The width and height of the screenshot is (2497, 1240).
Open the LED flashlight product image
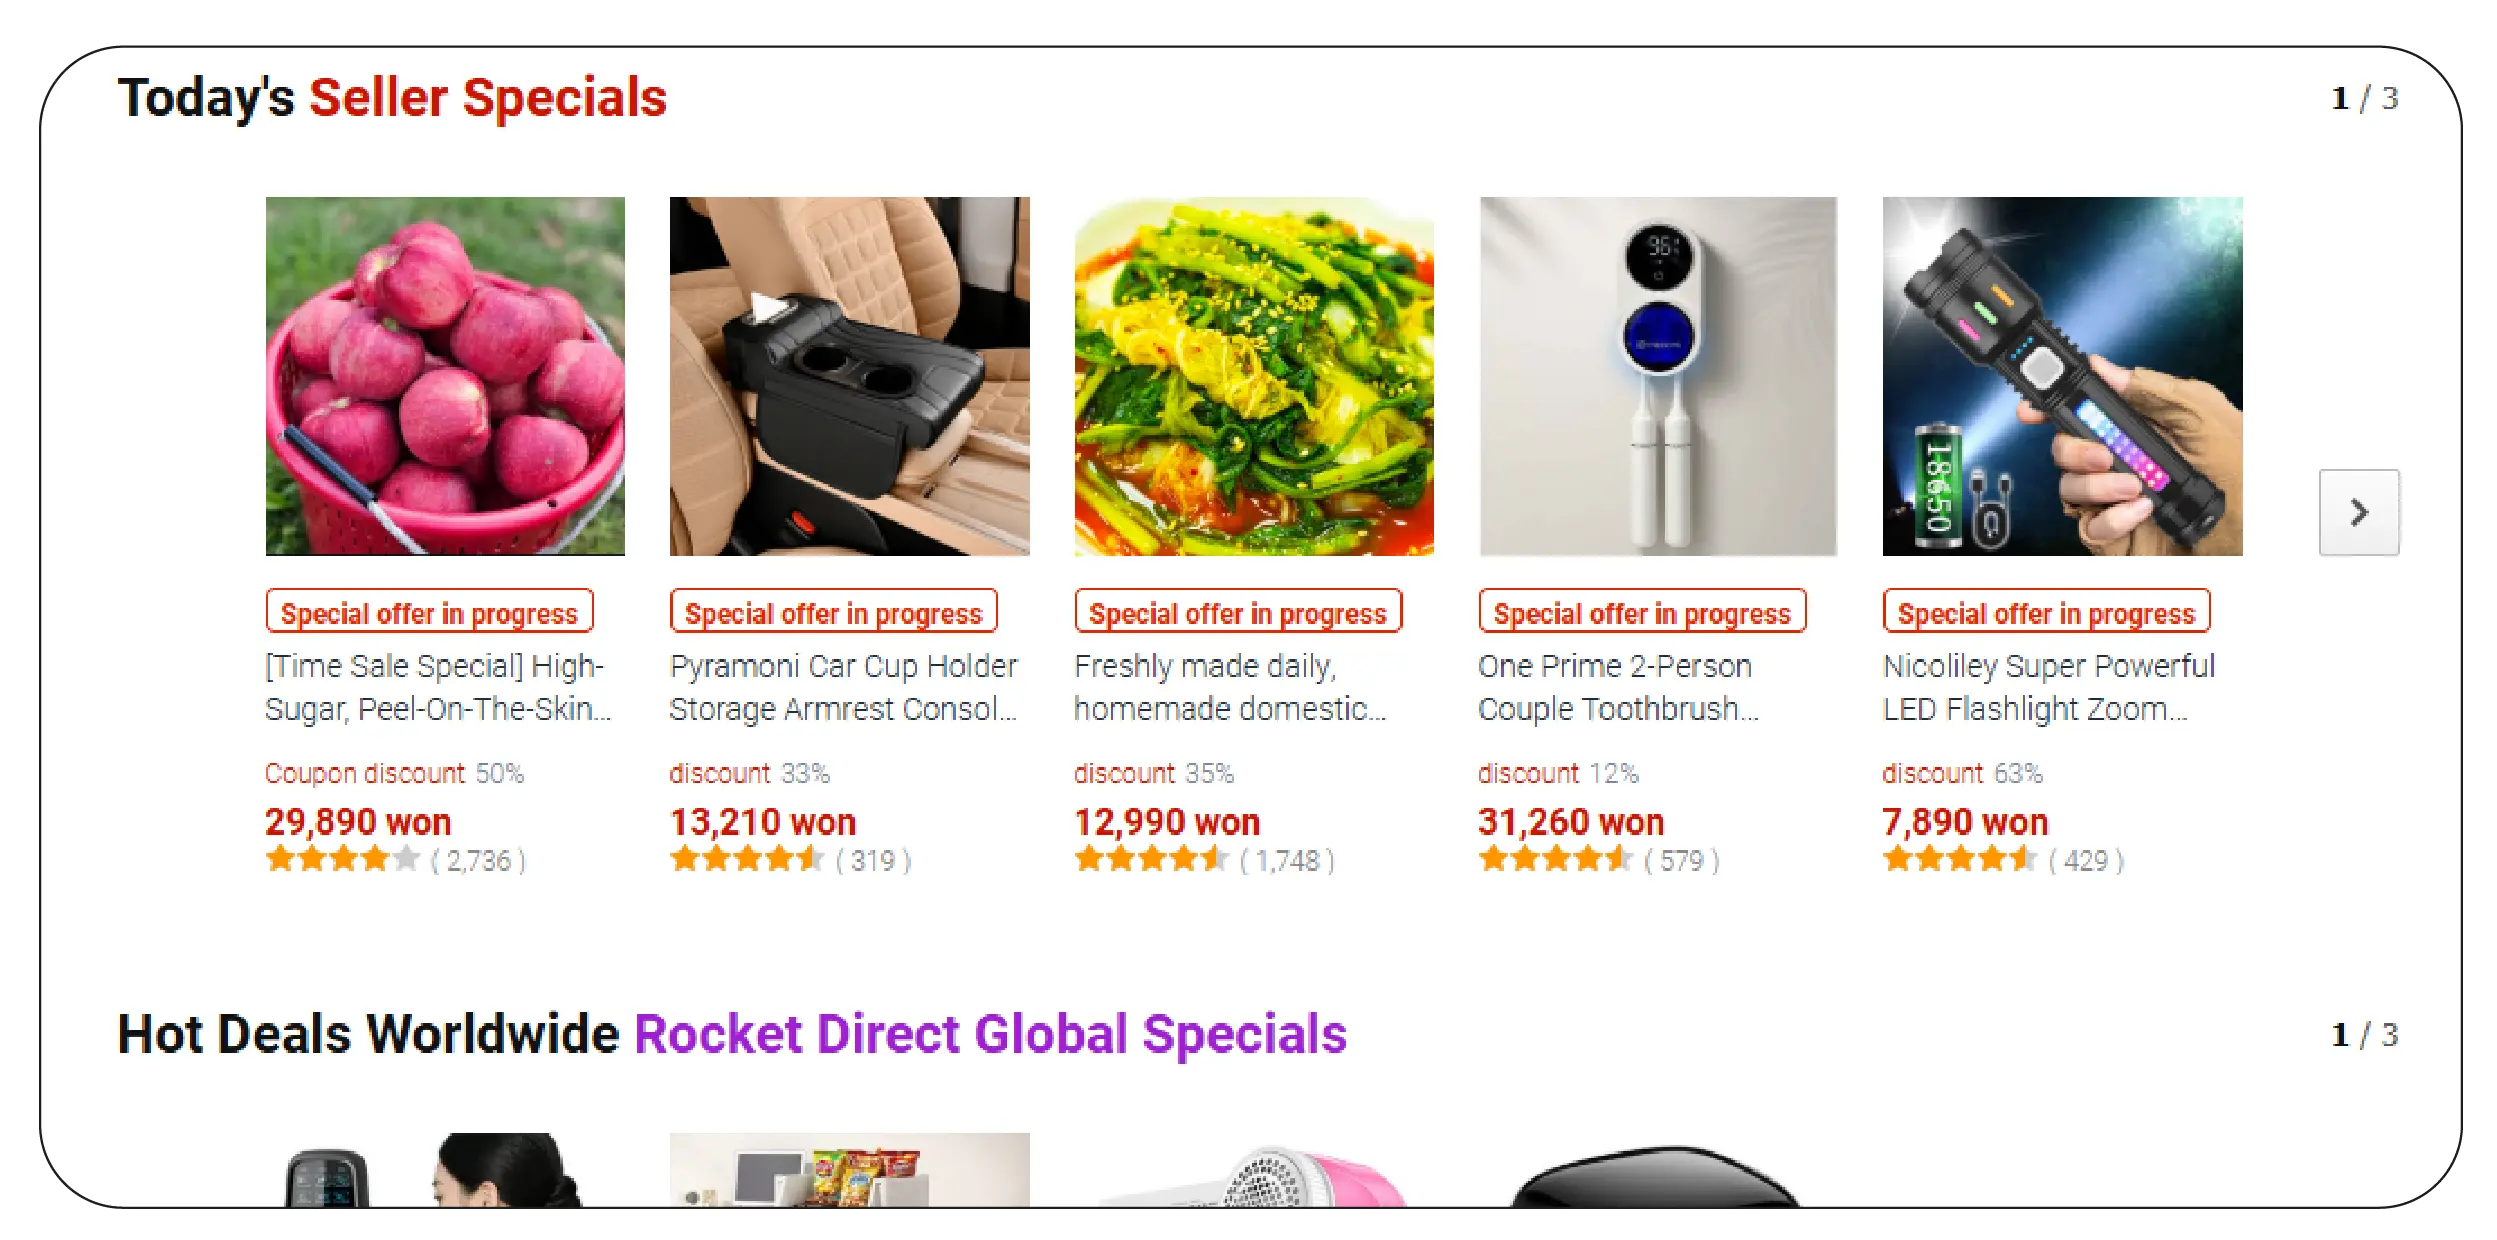(x=2062, y=376)
